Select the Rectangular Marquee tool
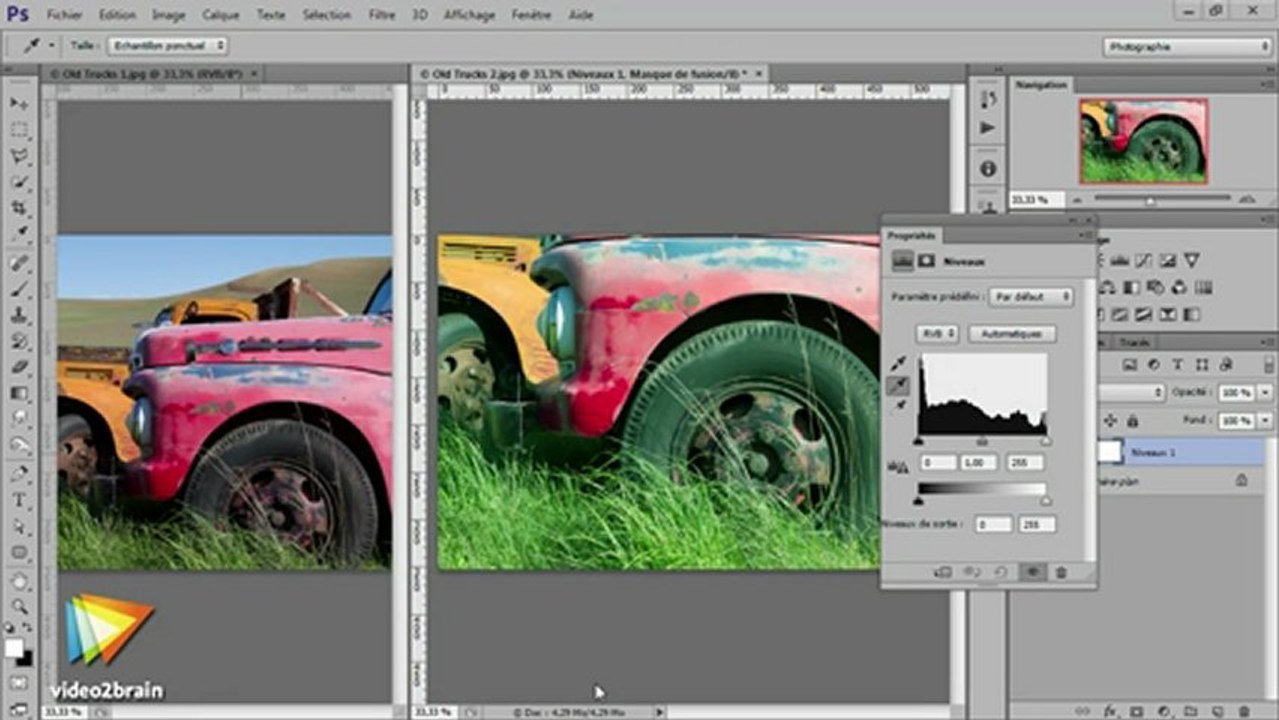This screenshot has height=720, width=1279. (19, 131)
